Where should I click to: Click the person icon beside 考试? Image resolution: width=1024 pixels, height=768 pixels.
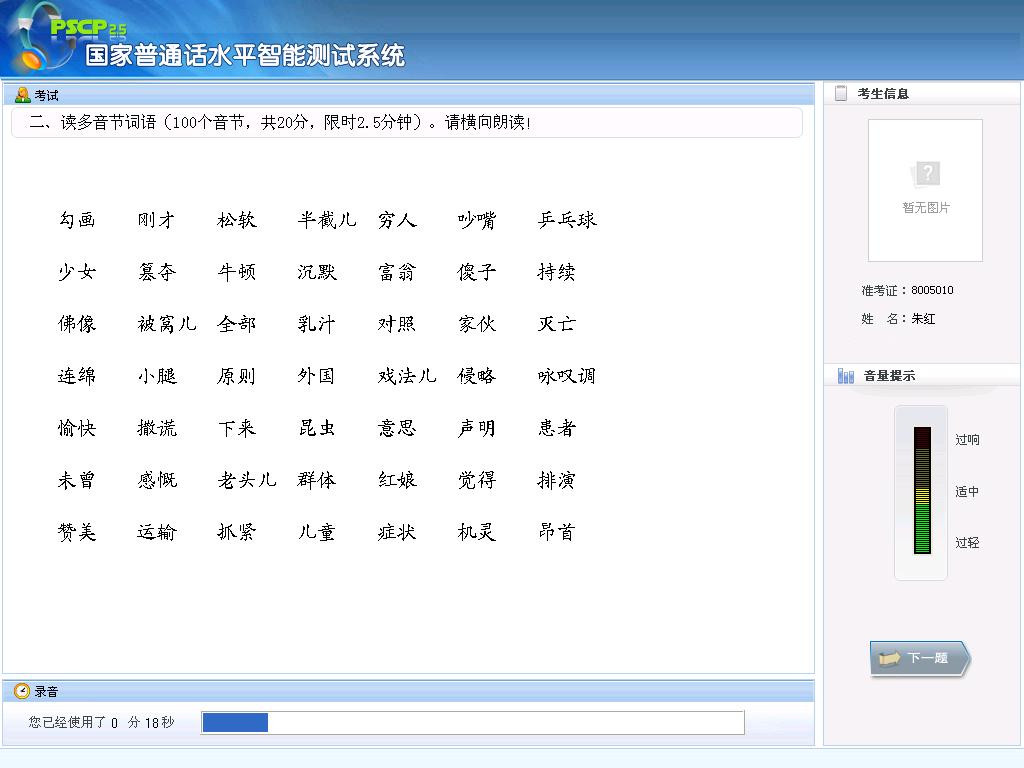[22, 95]
